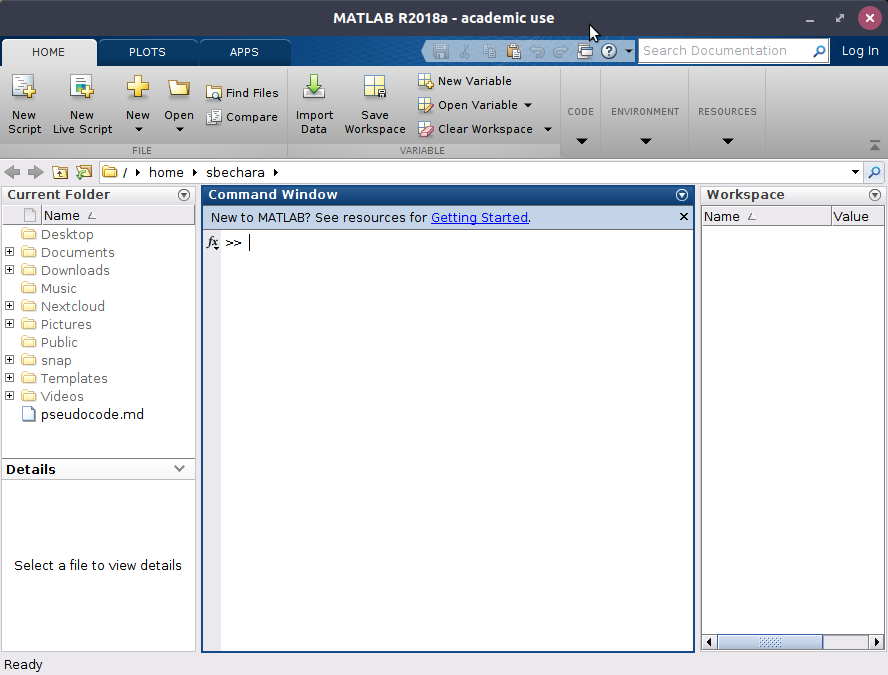888x675 pixels.
Task: Click the Workspace Value column header
Action: (x=857, y=216)
